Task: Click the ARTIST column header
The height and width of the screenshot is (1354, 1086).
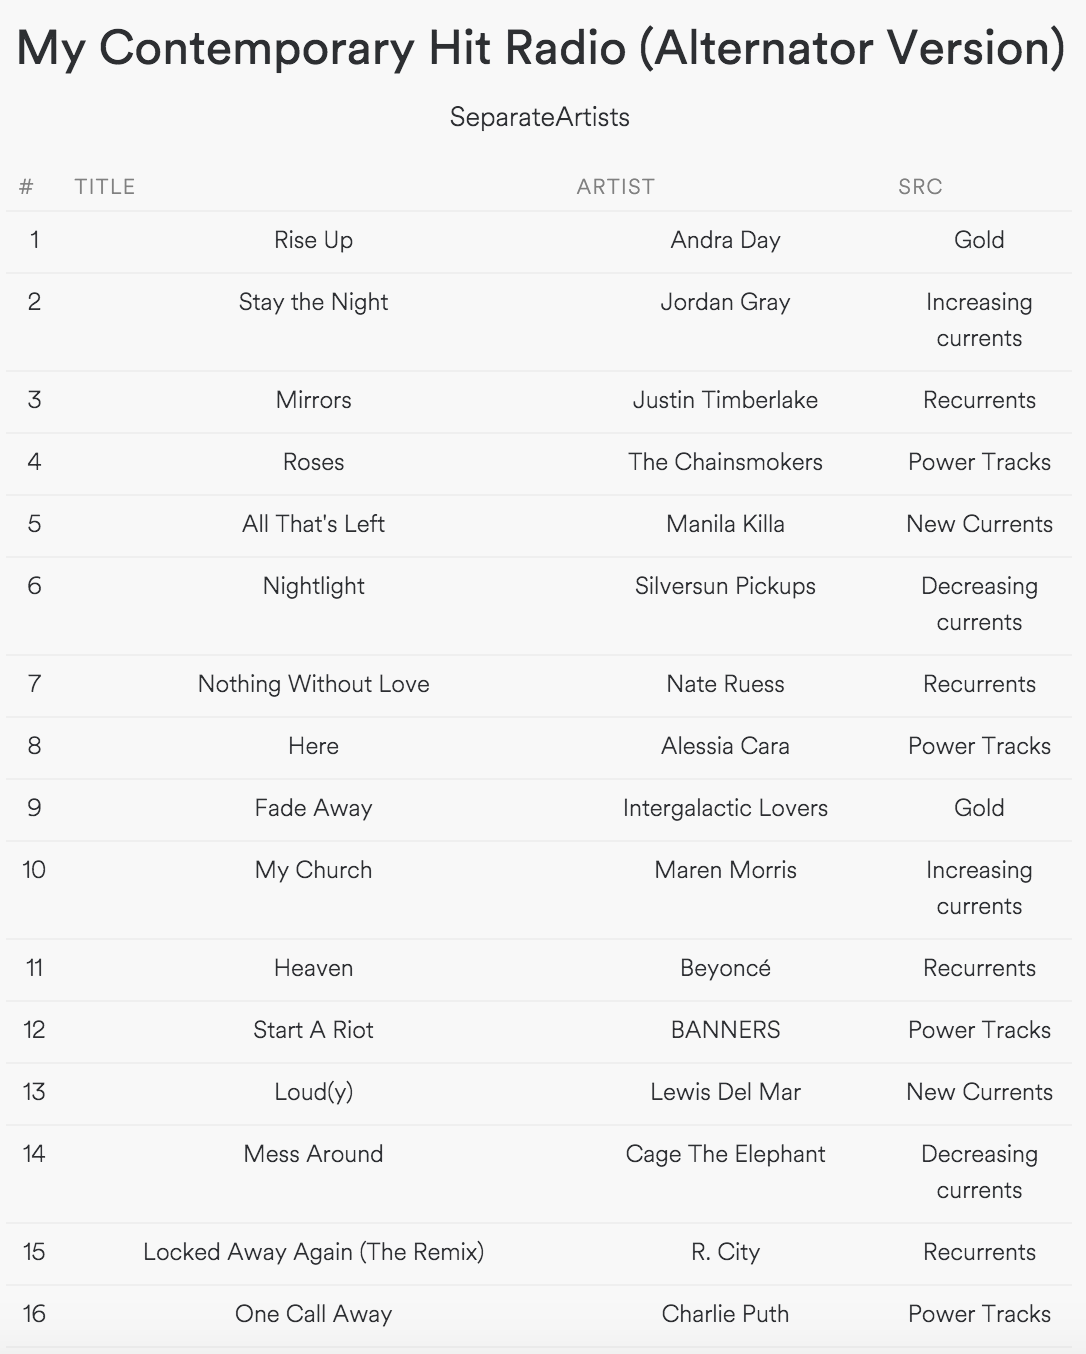Action: click(x=615, y=187)
